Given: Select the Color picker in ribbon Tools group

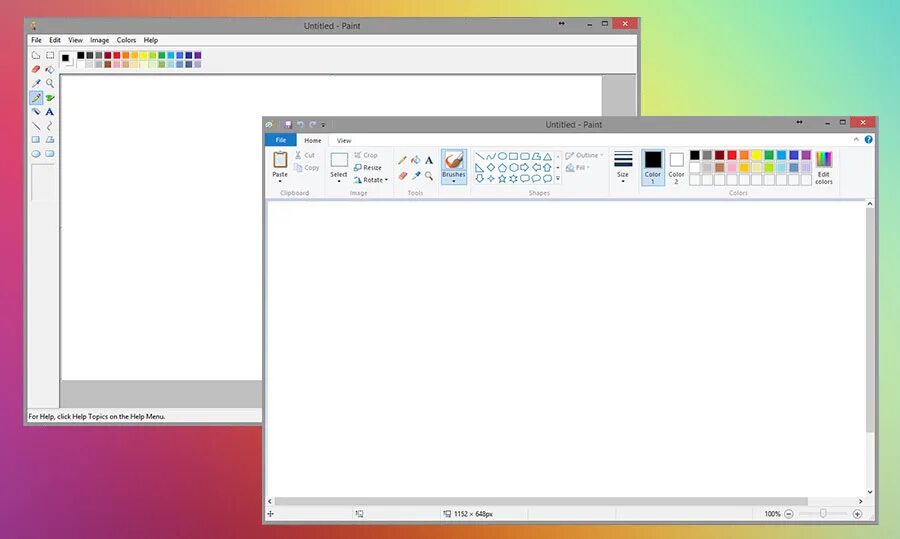Looking at the screenshot, I should click(x=416, y=176).
